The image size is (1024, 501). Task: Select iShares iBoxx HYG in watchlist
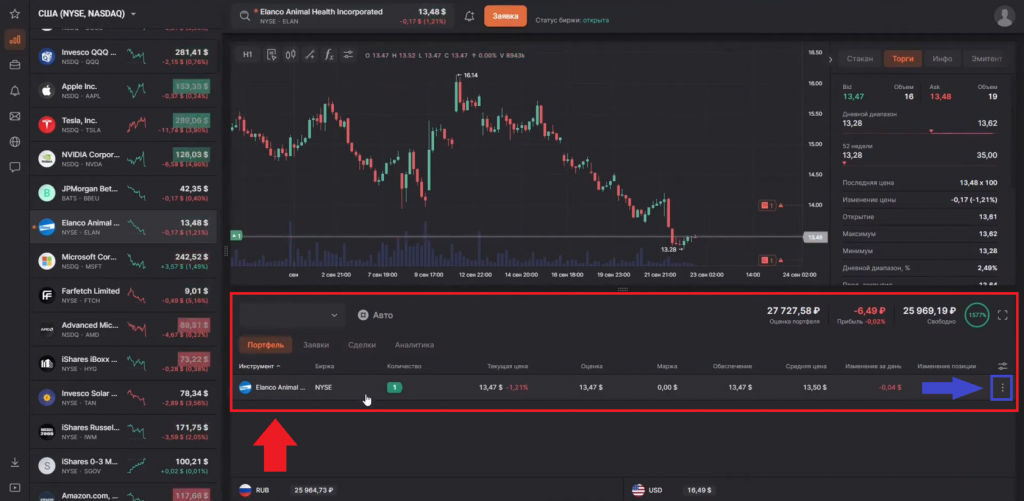[123, 363]
